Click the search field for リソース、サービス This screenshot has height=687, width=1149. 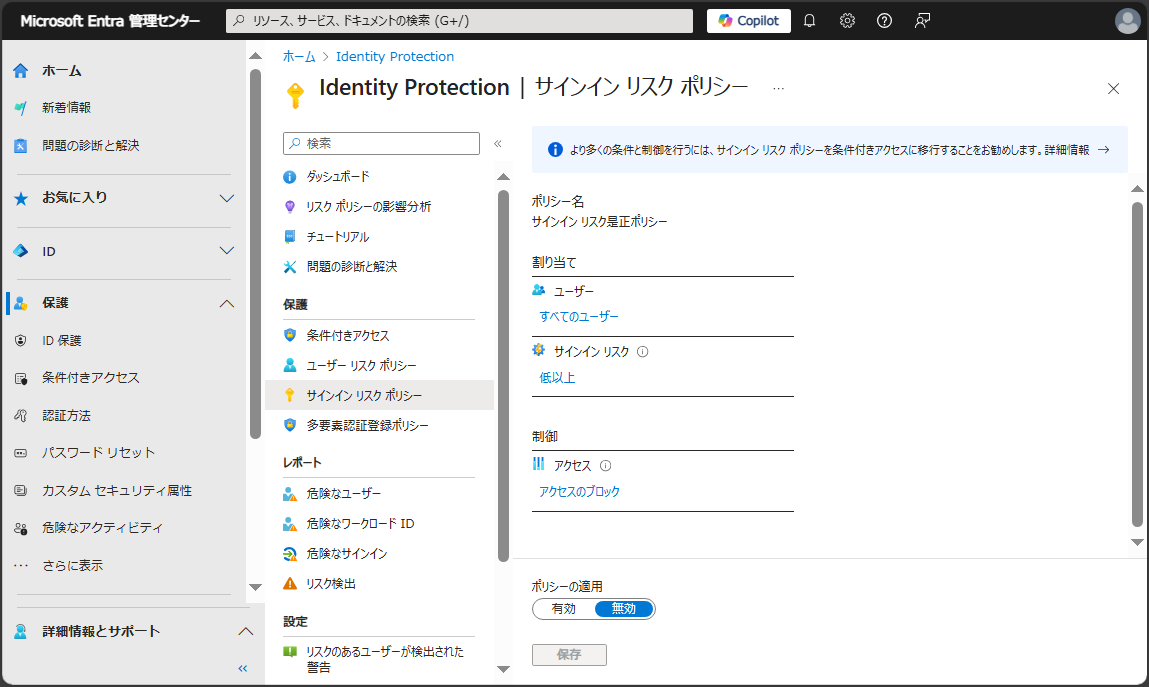[x=459, y=21]
